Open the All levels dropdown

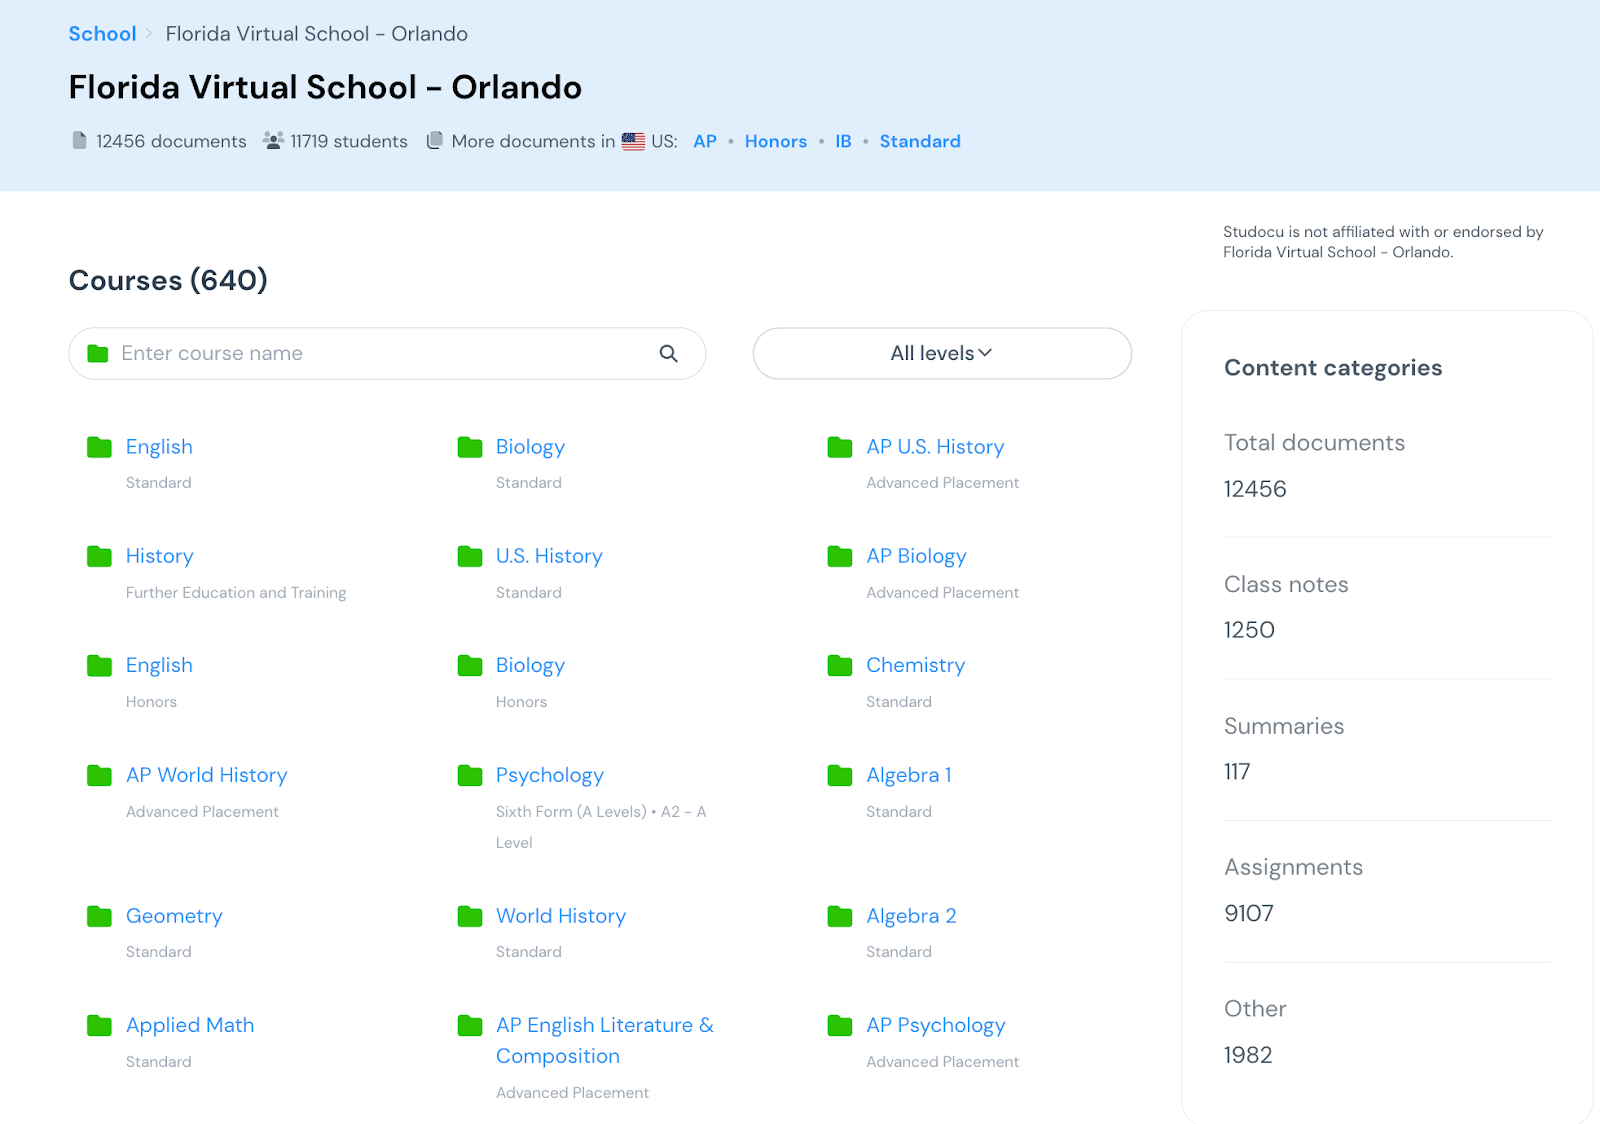tap(941, 353)
